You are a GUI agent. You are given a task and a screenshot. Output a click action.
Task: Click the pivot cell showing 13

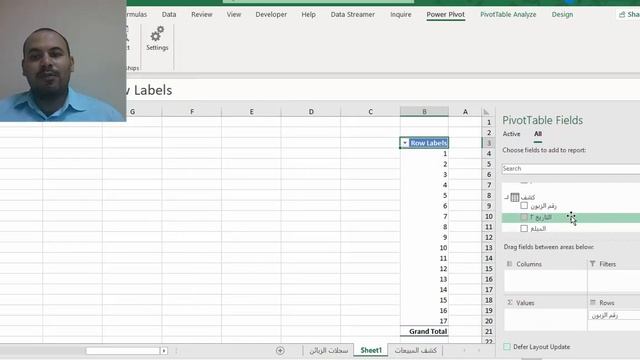(x=424, y=279)
